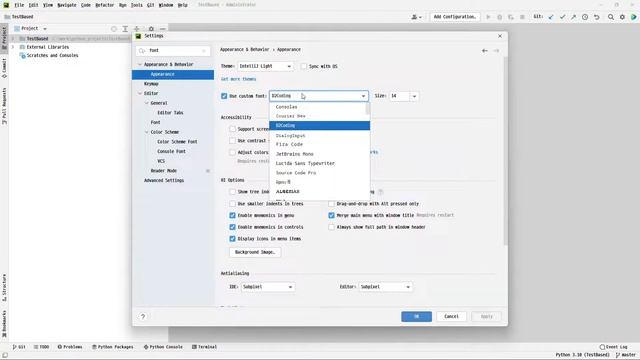Toggle Use custom font checkbox

click(224, 96)
